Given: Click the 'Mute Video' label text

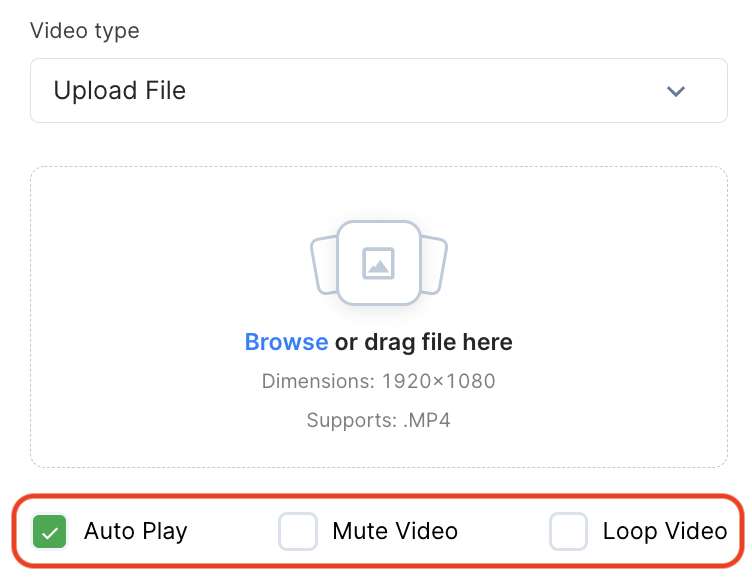Looking at the screenshot, I should pos(395,531).
